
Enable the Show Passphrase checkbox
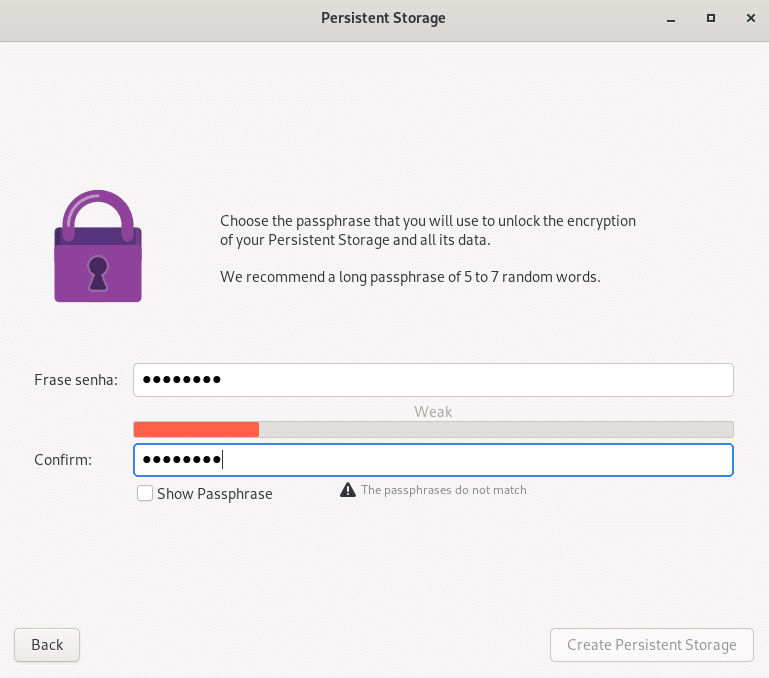coord(145,493)
